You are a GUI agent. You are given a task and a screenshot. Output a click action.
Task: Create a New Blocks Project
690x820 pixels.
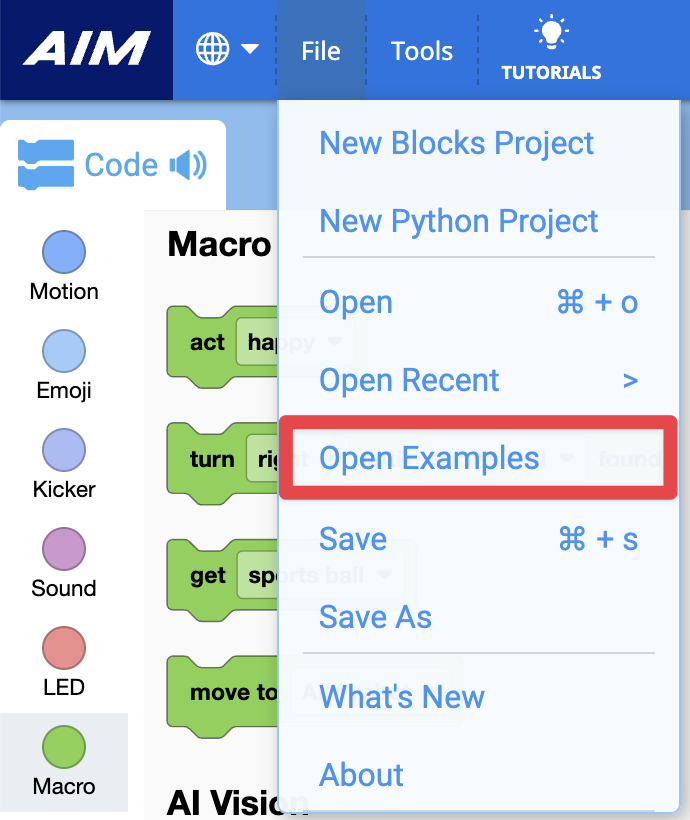tap(456, 143)
